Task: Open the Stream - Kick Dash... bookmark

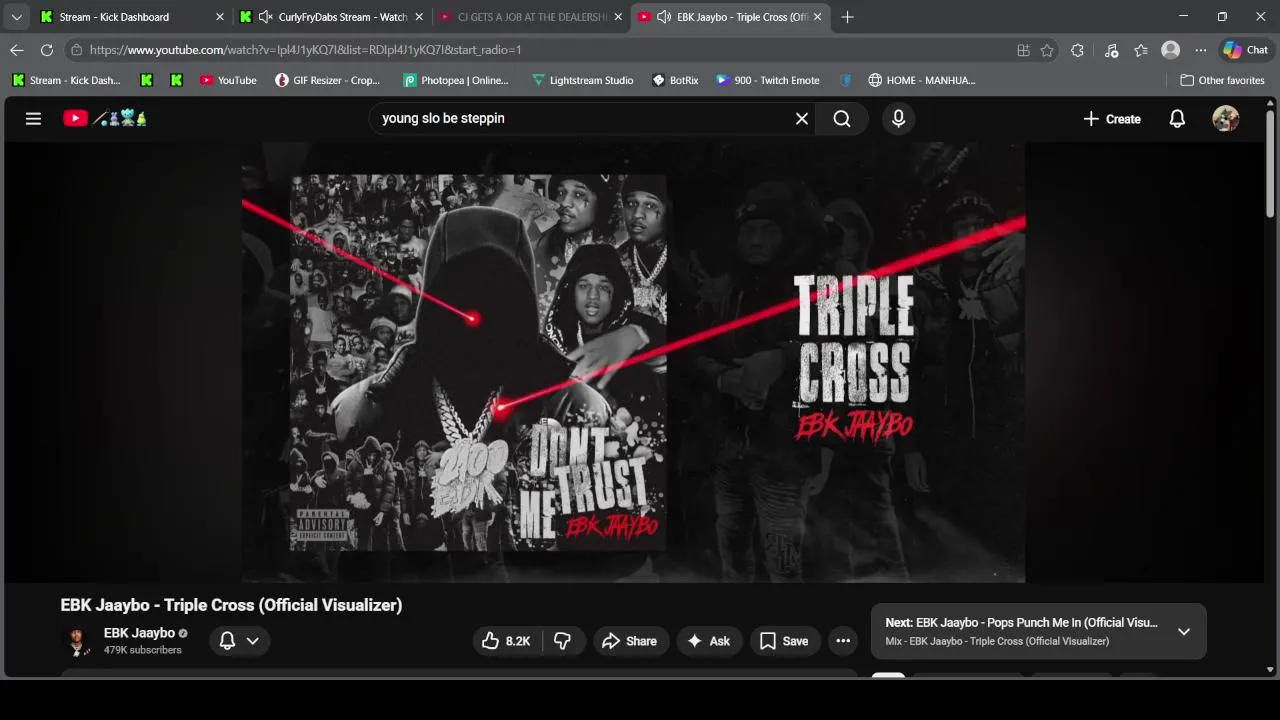Action: click(x=66, y=80)
